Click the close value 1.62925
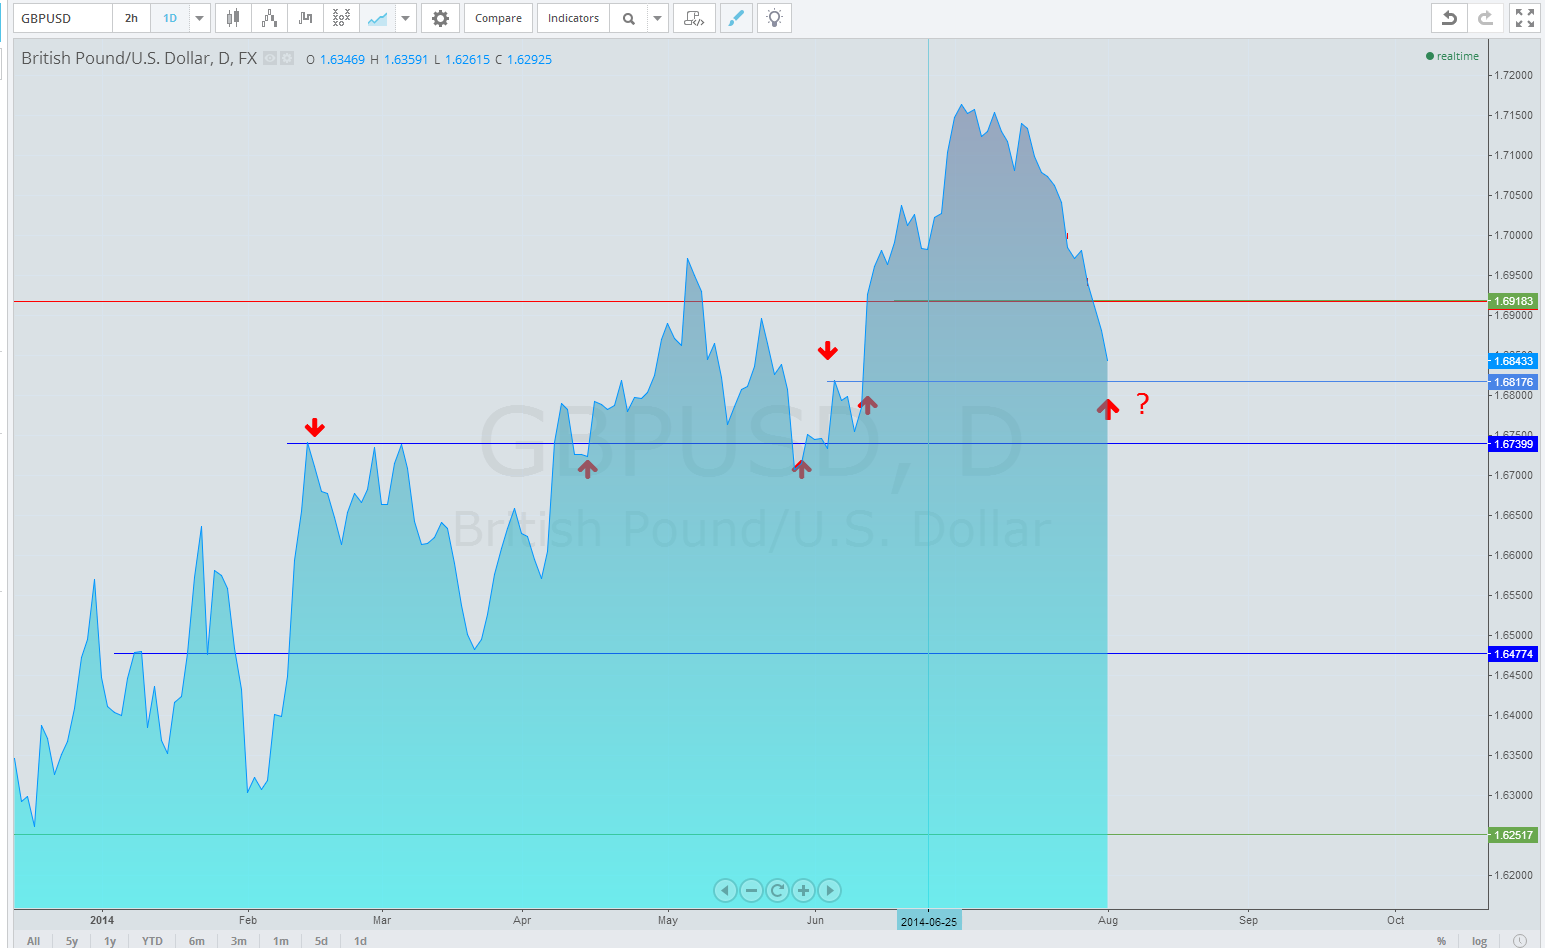Image resolution: width=1545 pixels, height=948 pixels. [529, 60]
